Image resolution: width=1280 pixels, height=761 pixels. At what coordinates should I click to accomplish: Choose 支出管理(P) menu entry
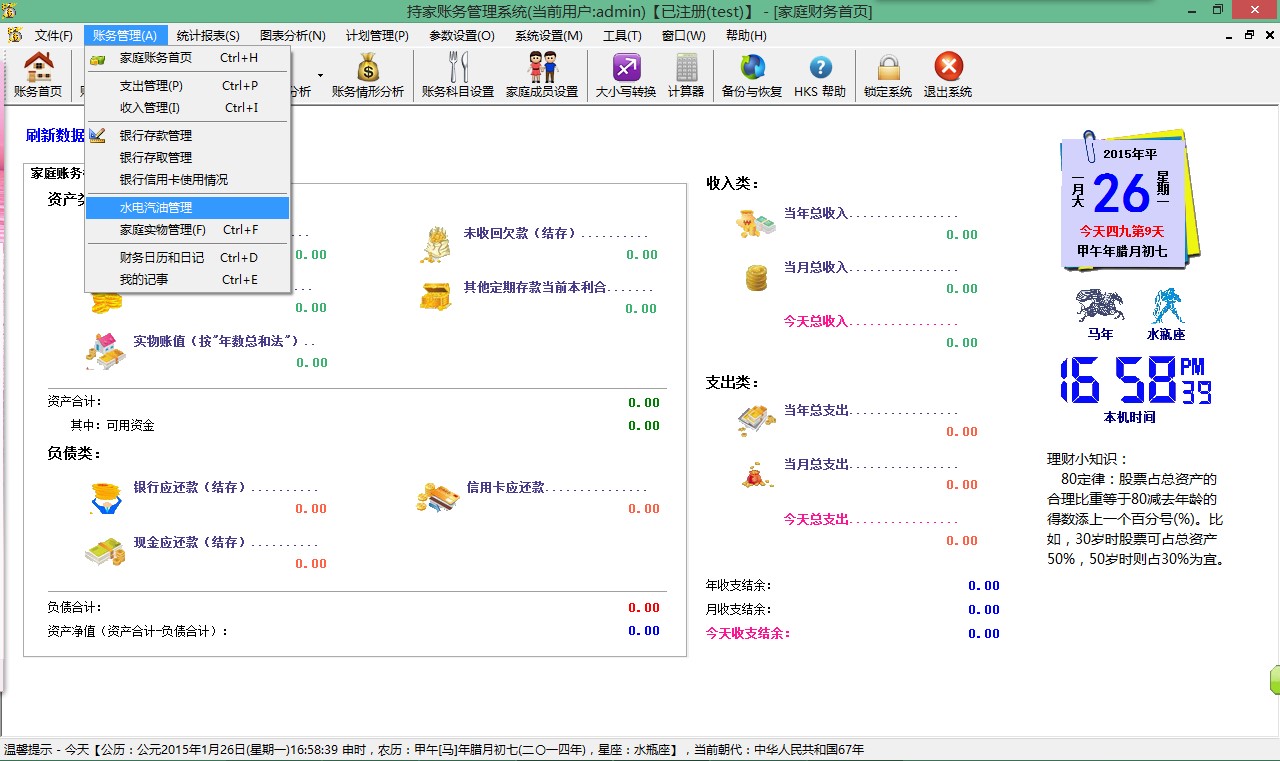pyautogui.click(x=188, y=86)
